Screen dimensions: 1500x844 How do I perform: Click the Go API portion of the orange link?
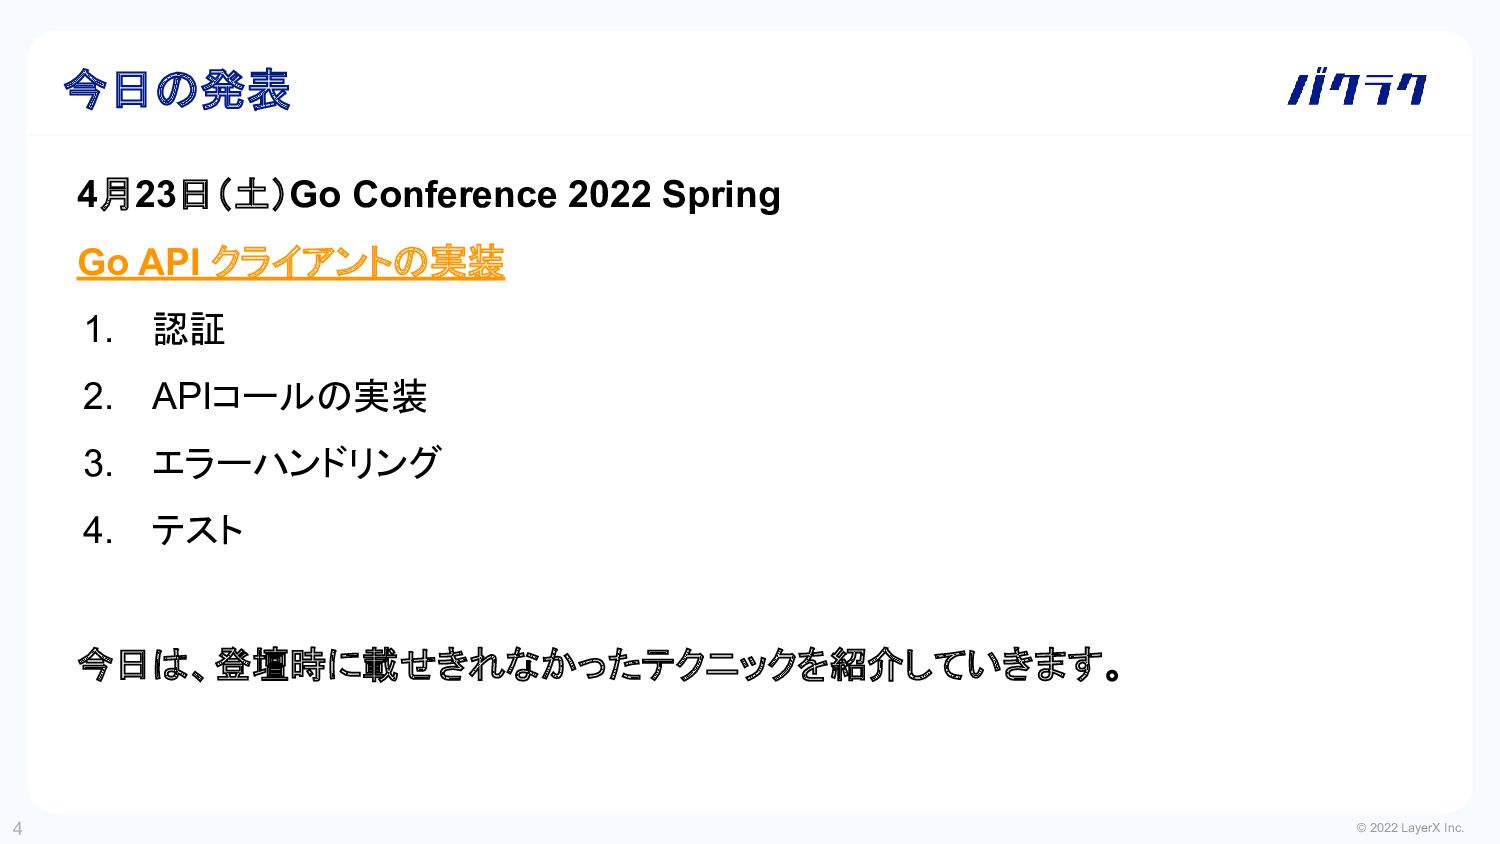139,262
